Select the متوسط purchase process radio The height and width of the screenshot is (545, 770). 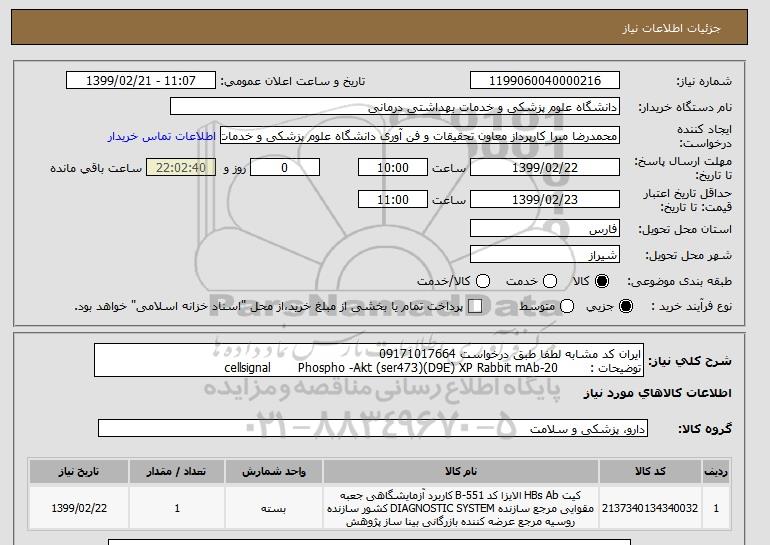pyautogui.click(x=567, y=306)
